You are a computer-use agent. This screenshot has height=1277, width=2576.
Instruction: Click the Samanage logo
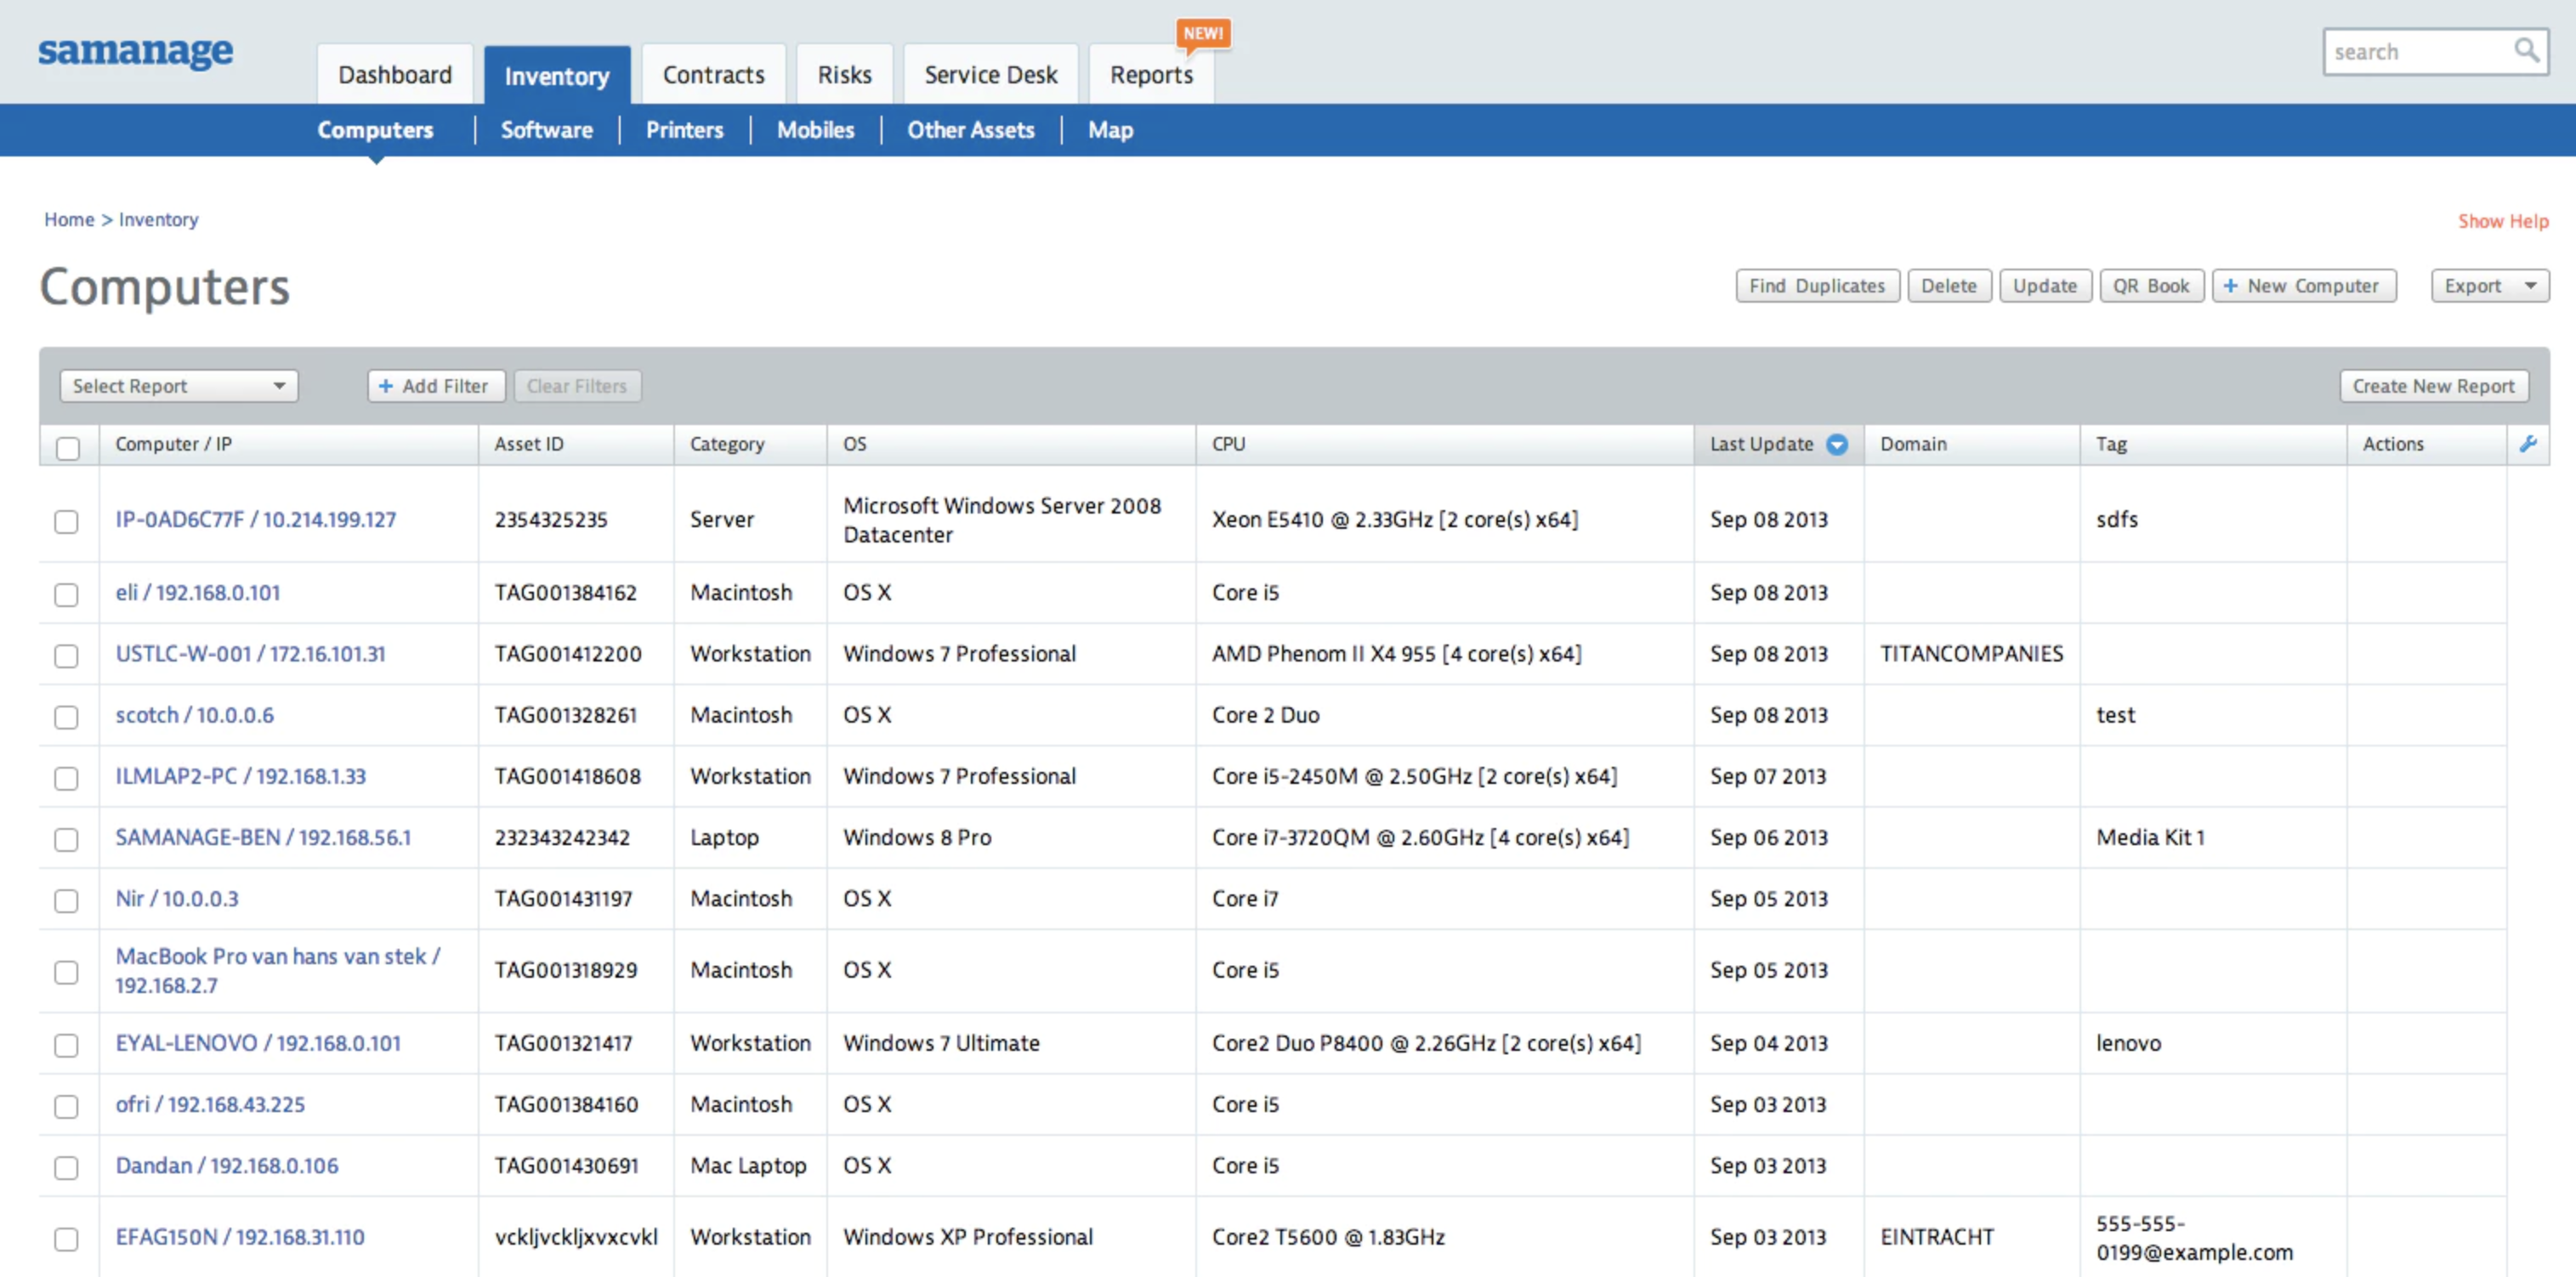pos(135,51)
